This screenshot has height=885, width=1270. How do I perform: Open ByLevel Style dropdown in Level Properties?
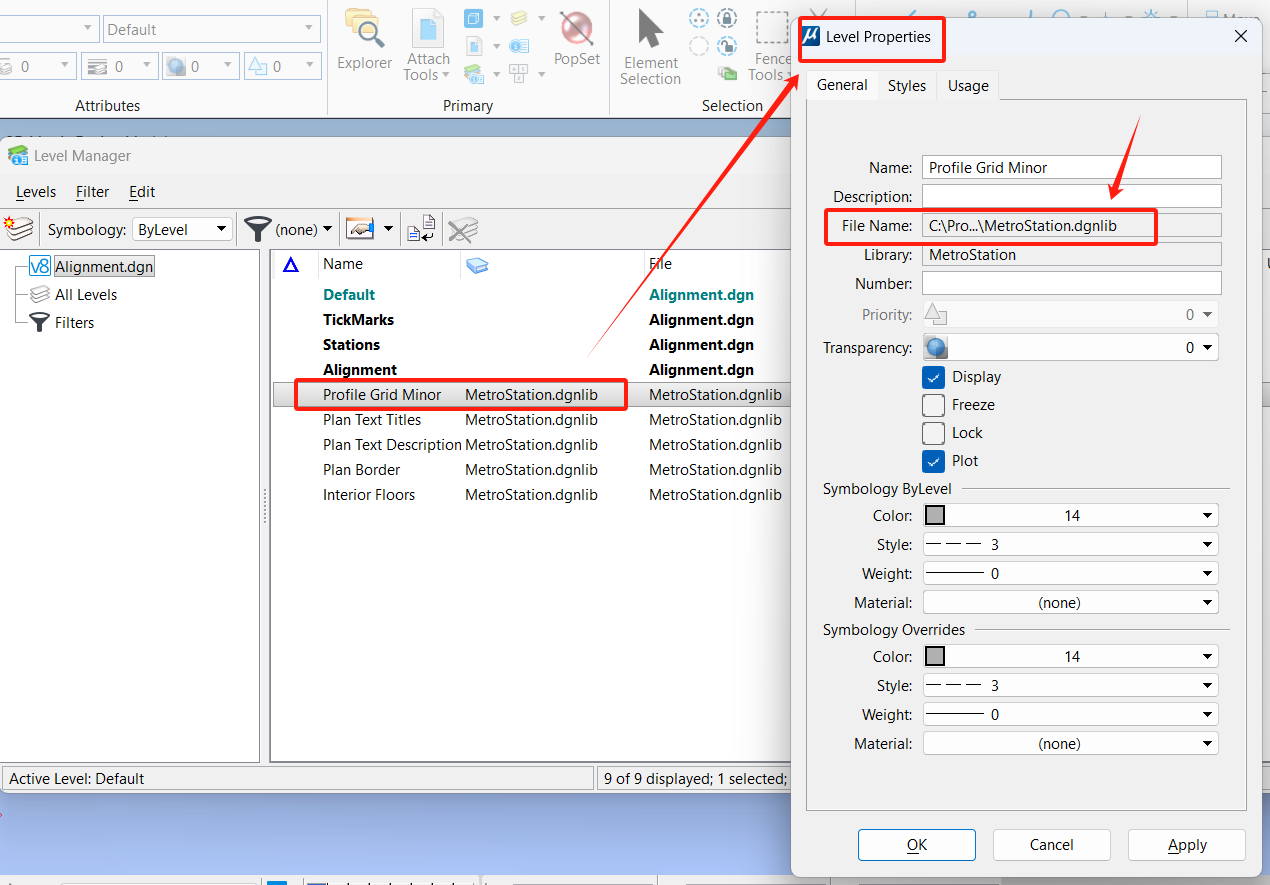click(x=1207, y=545)
